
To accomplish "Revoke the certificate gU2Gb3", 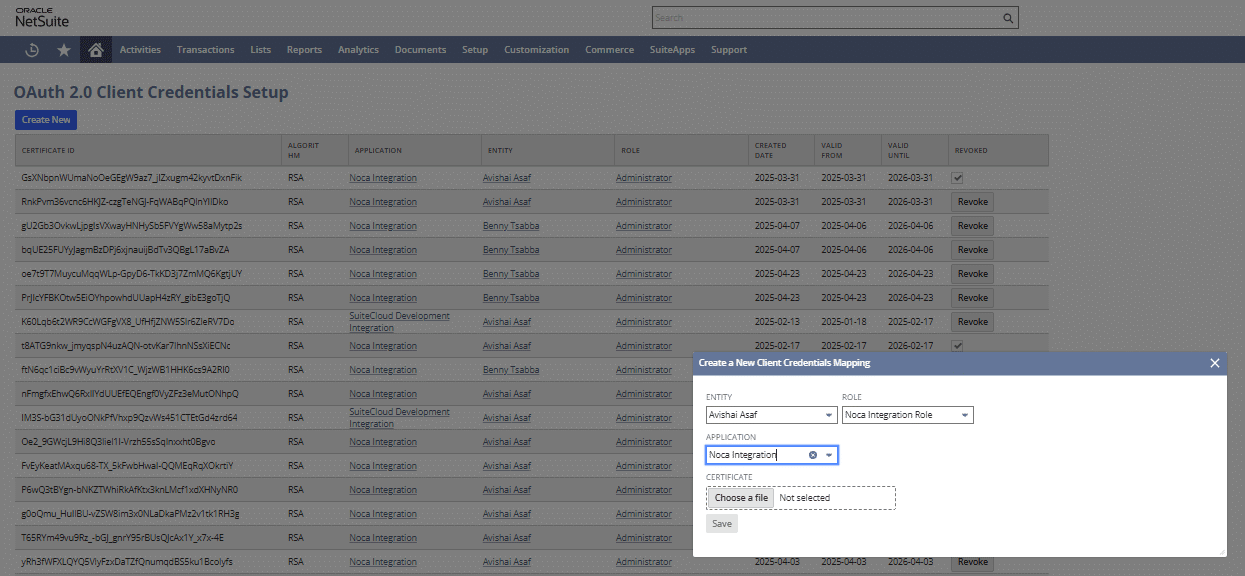I will [x=972, y=226].
